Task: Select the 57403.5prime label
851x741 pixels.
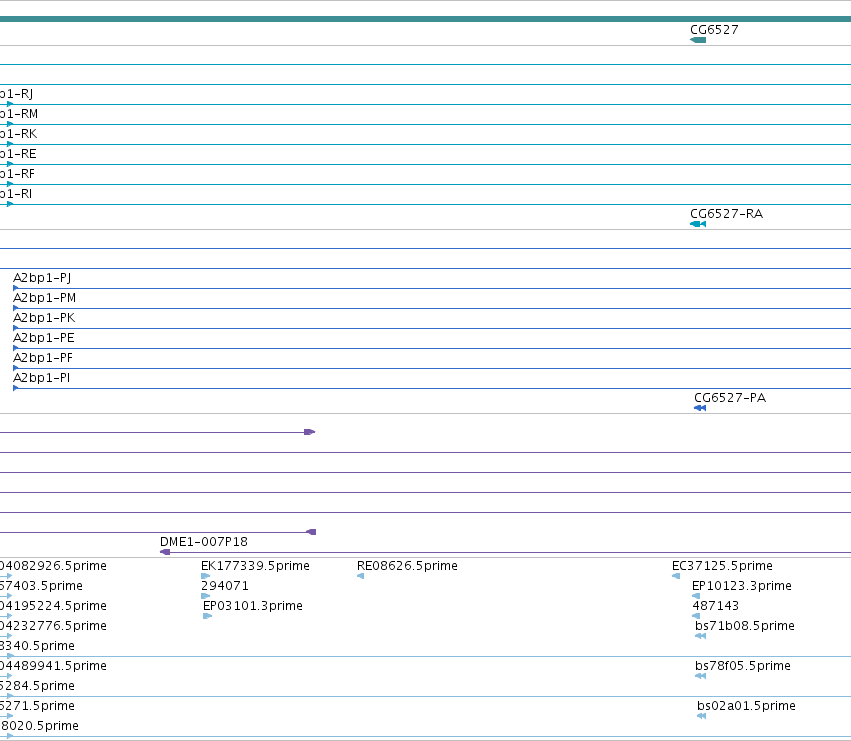Action: [x=41, y=586]
